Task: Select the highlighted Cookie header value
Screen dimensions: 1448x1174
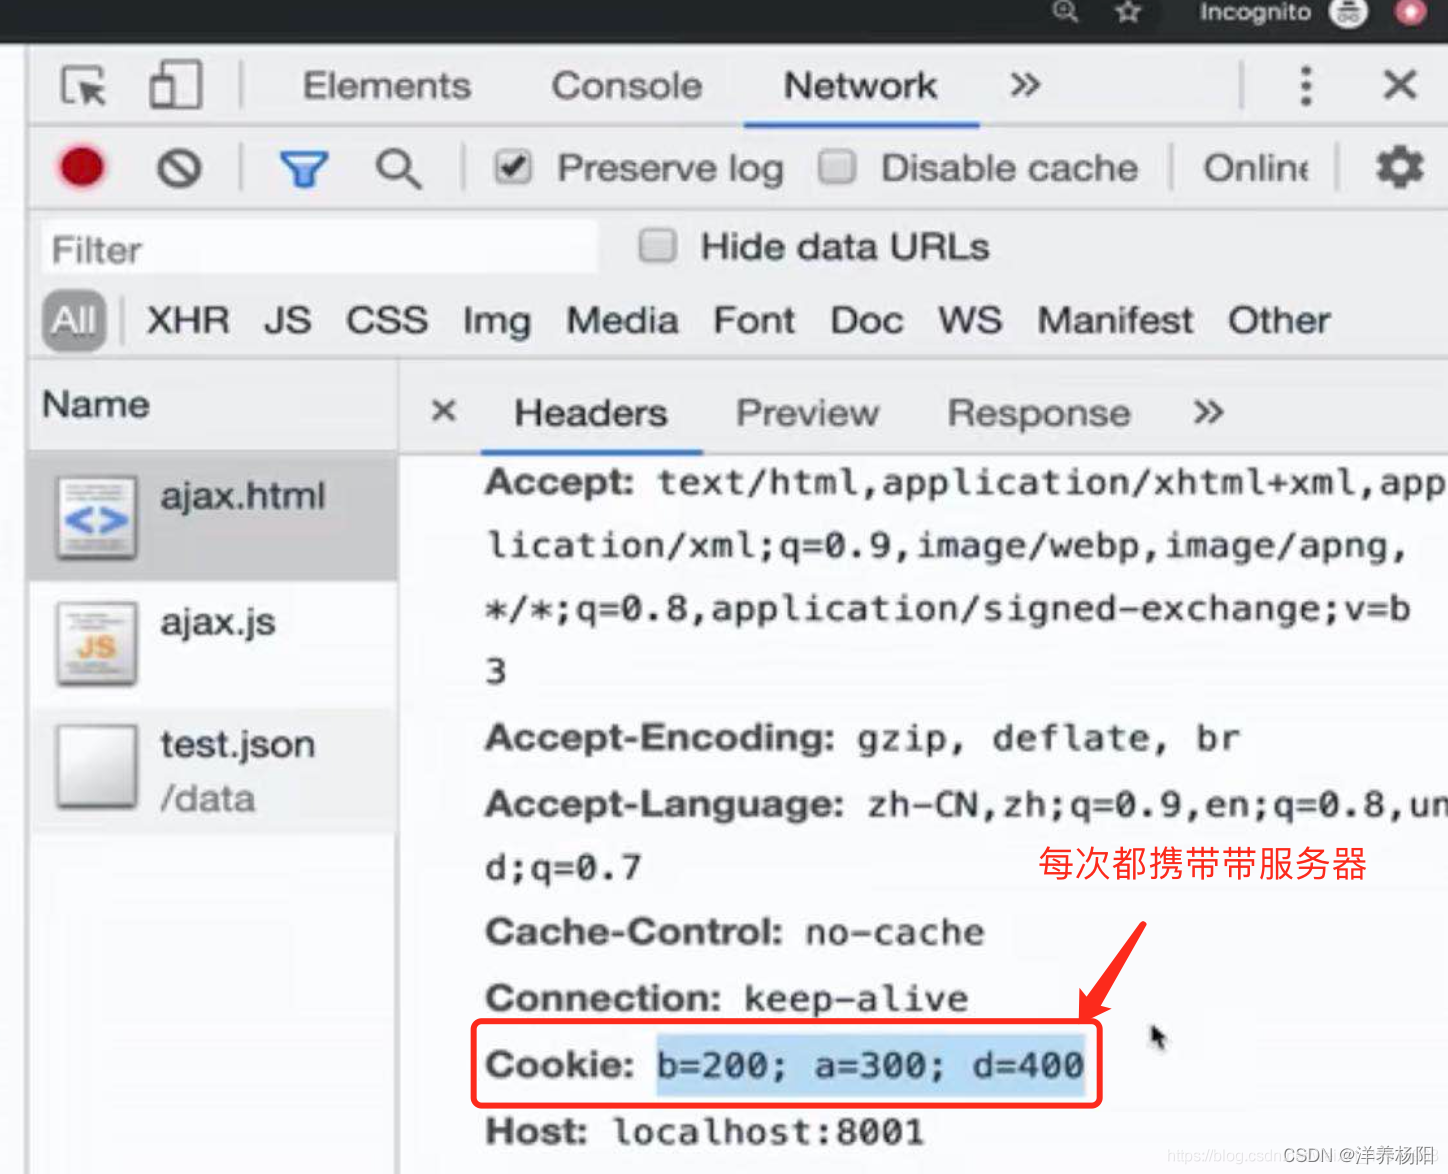Action: pyautogui.click(x=868, y=1064)
